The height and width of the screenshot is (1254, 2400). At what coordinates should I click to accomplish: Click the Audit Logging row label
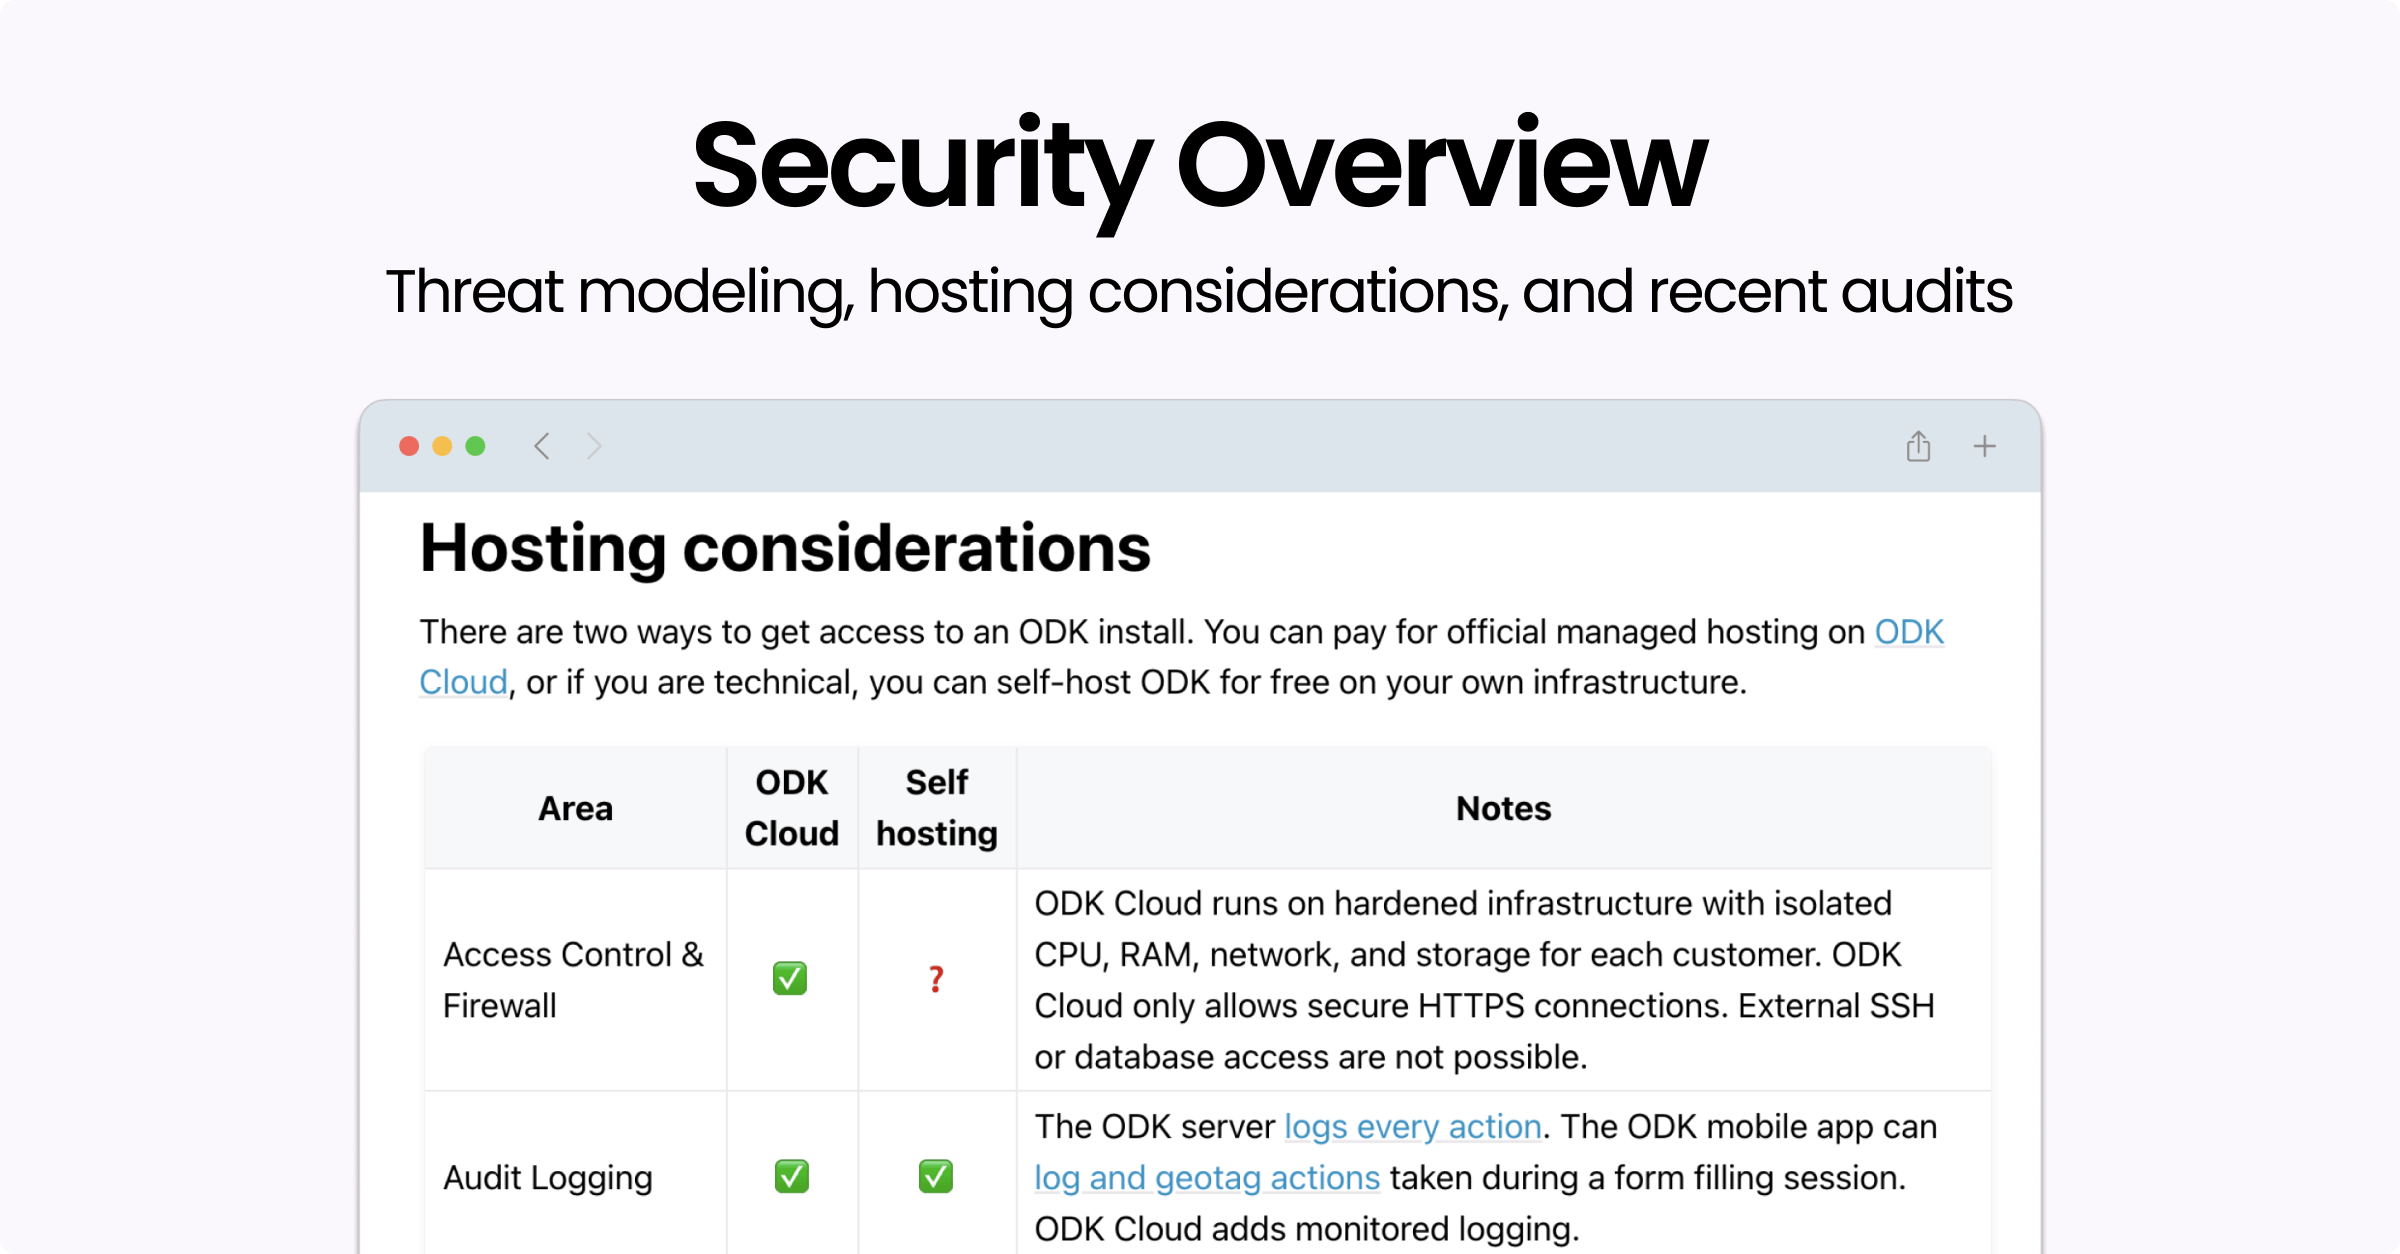pos(548,1177)
